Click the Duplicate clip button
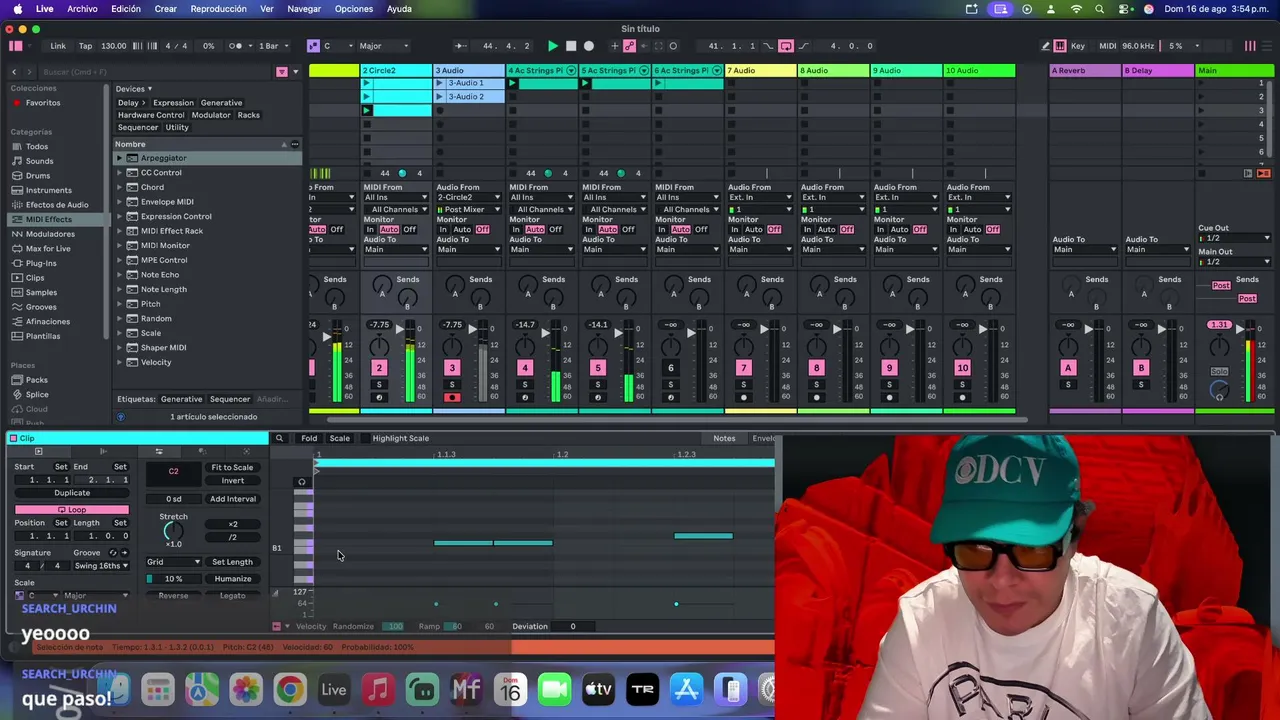The width and height of the screenshot is (1280, 720). (72, 493)
